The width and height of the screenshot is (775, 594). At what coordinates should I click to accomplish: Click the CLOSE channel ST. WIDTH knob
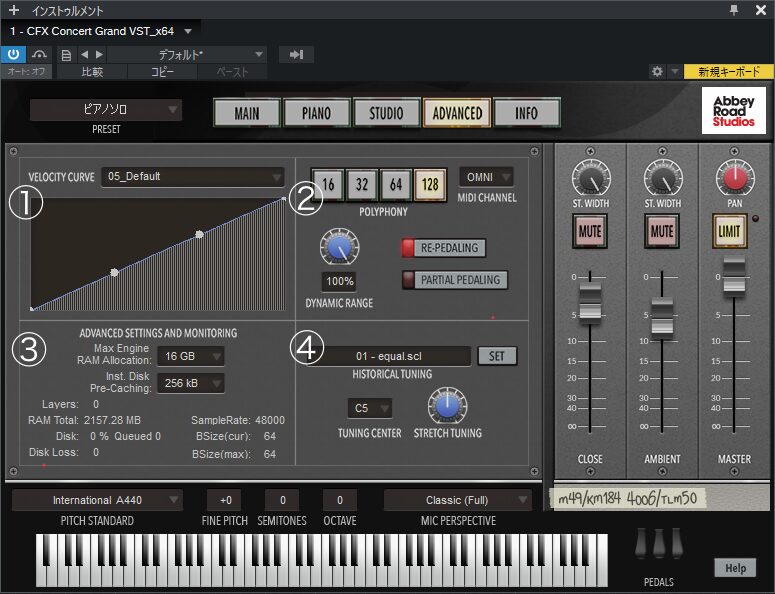click(591, 178)
